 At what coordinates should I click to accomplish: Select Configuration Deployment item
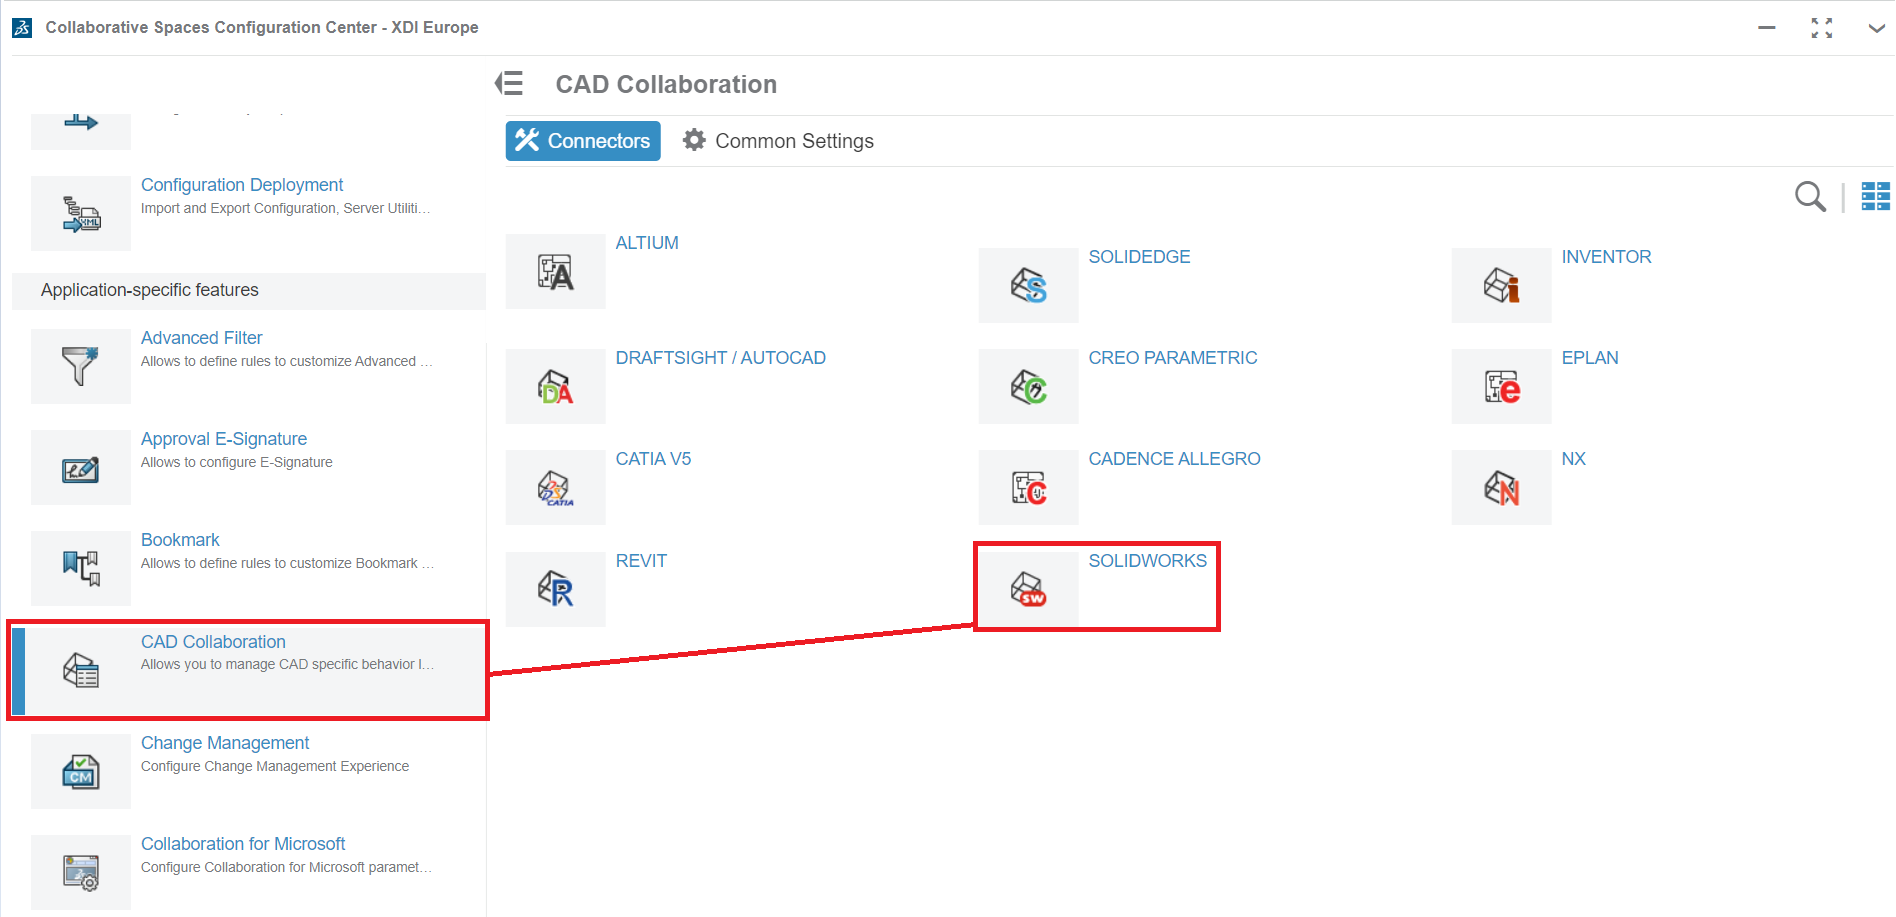[x=242, y=185]
